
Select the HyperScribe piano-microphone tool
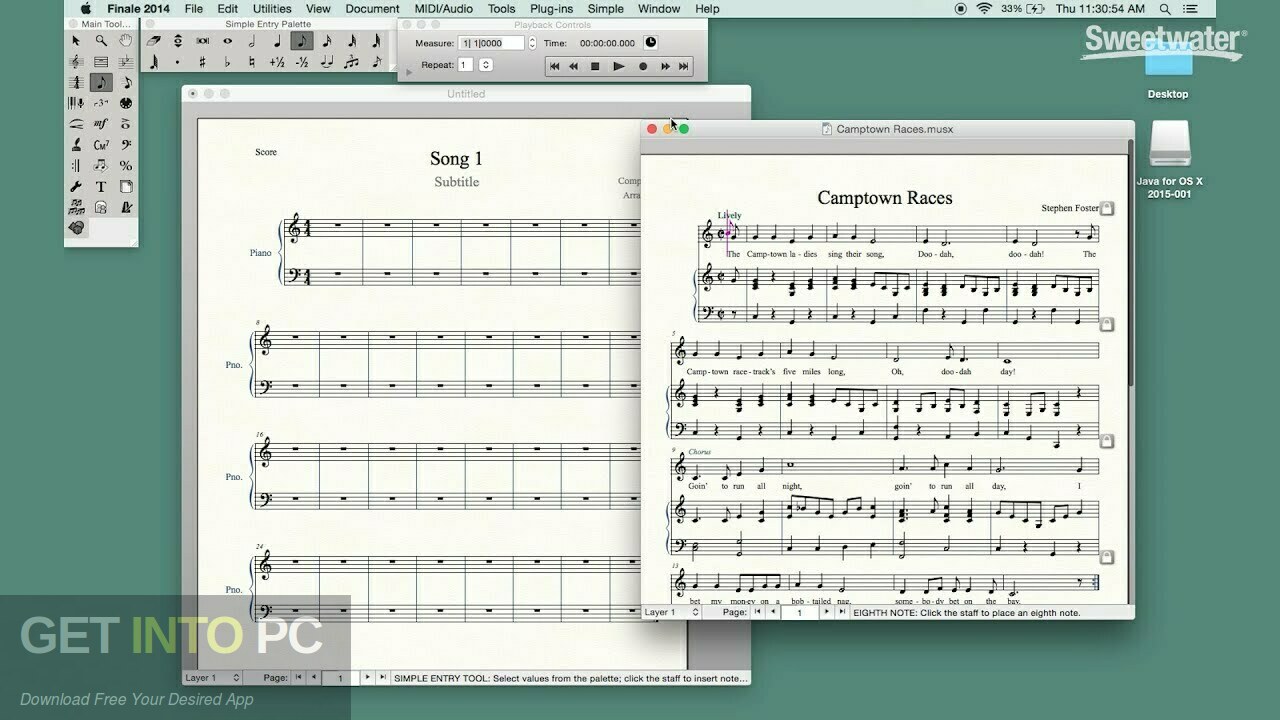76,103
